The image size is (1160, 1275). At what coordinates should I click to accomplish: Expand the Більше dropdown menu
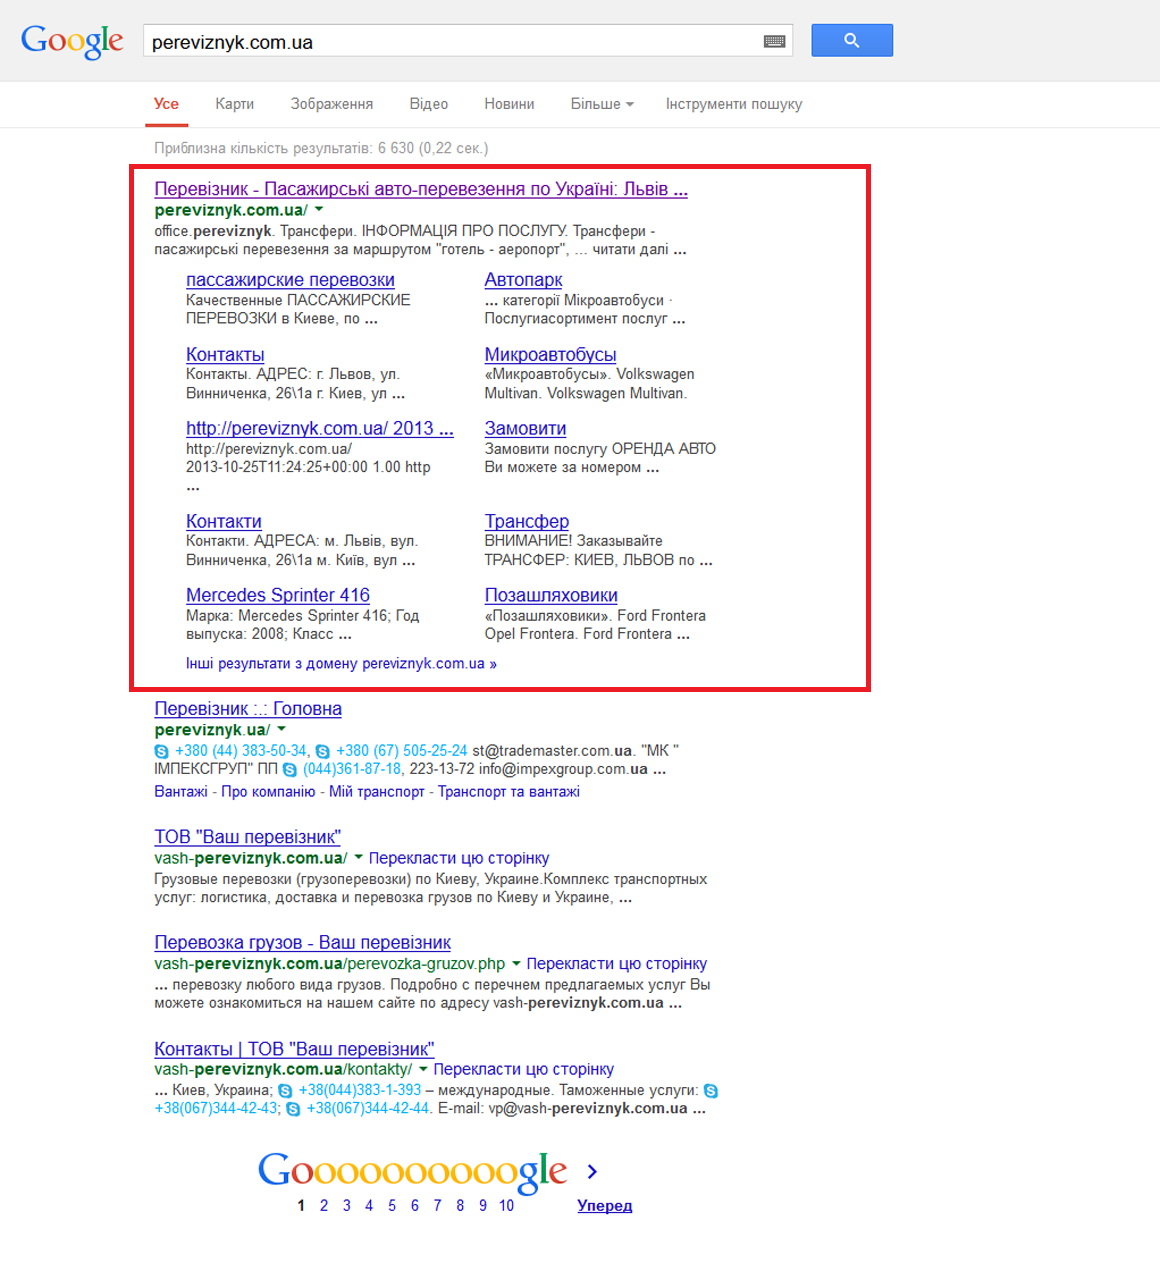602,104
